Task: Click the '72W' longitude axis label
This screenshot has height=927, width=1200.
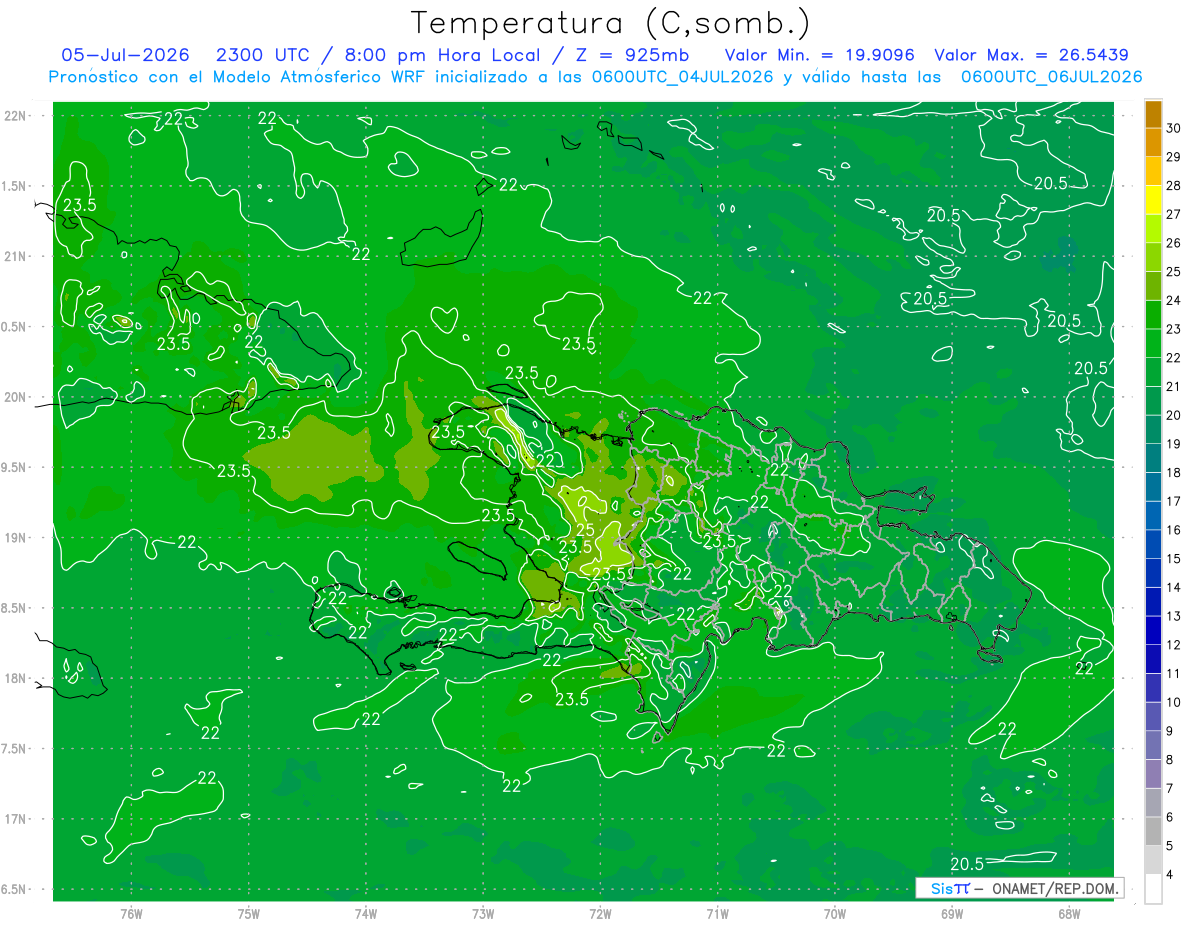Action: (600, 914)
